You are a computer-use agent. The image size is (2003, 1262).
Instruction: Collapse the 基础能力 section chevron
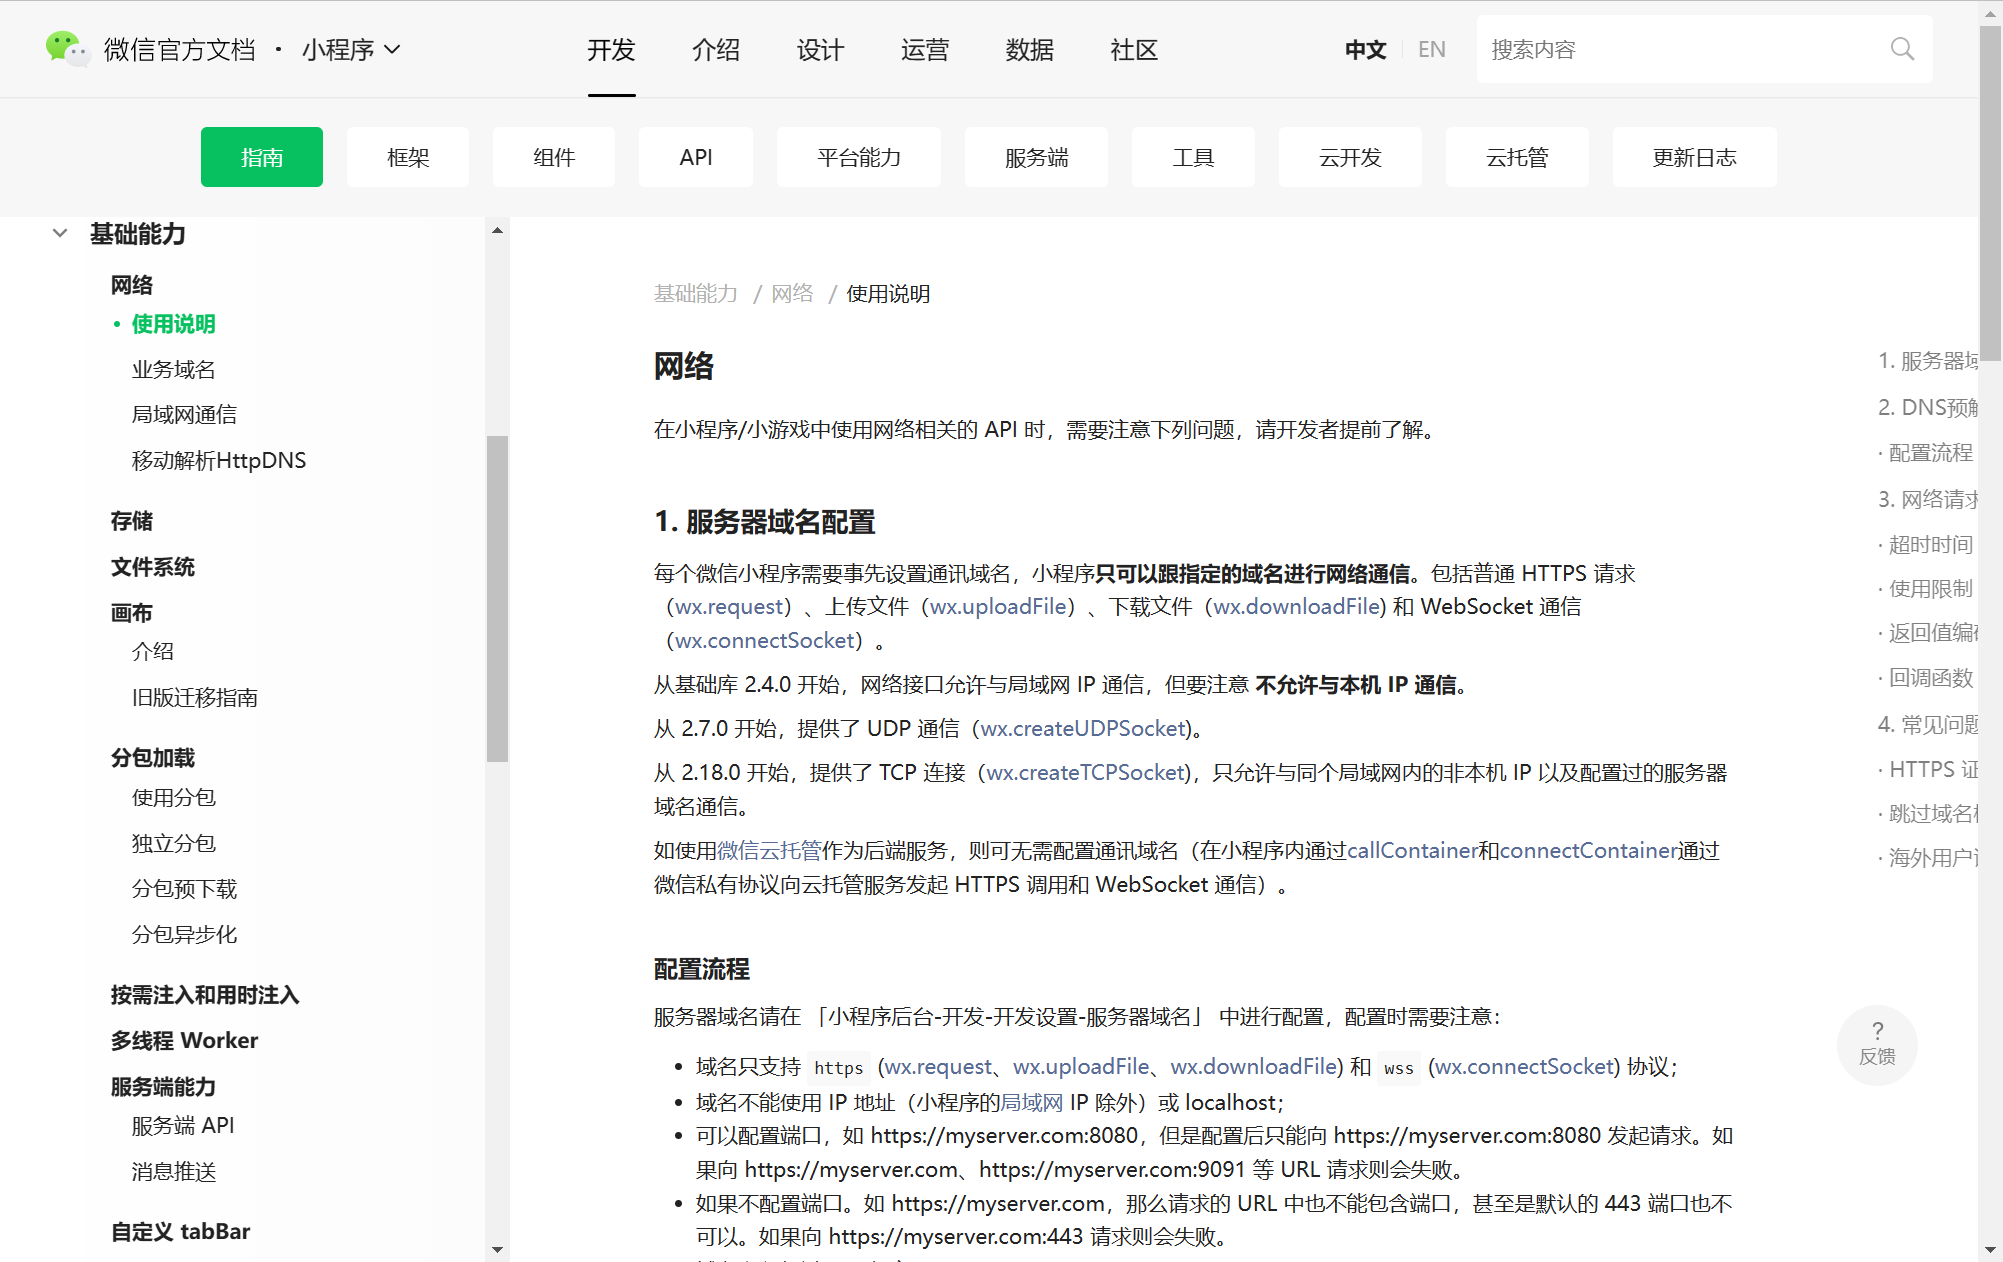coord(60,234)
